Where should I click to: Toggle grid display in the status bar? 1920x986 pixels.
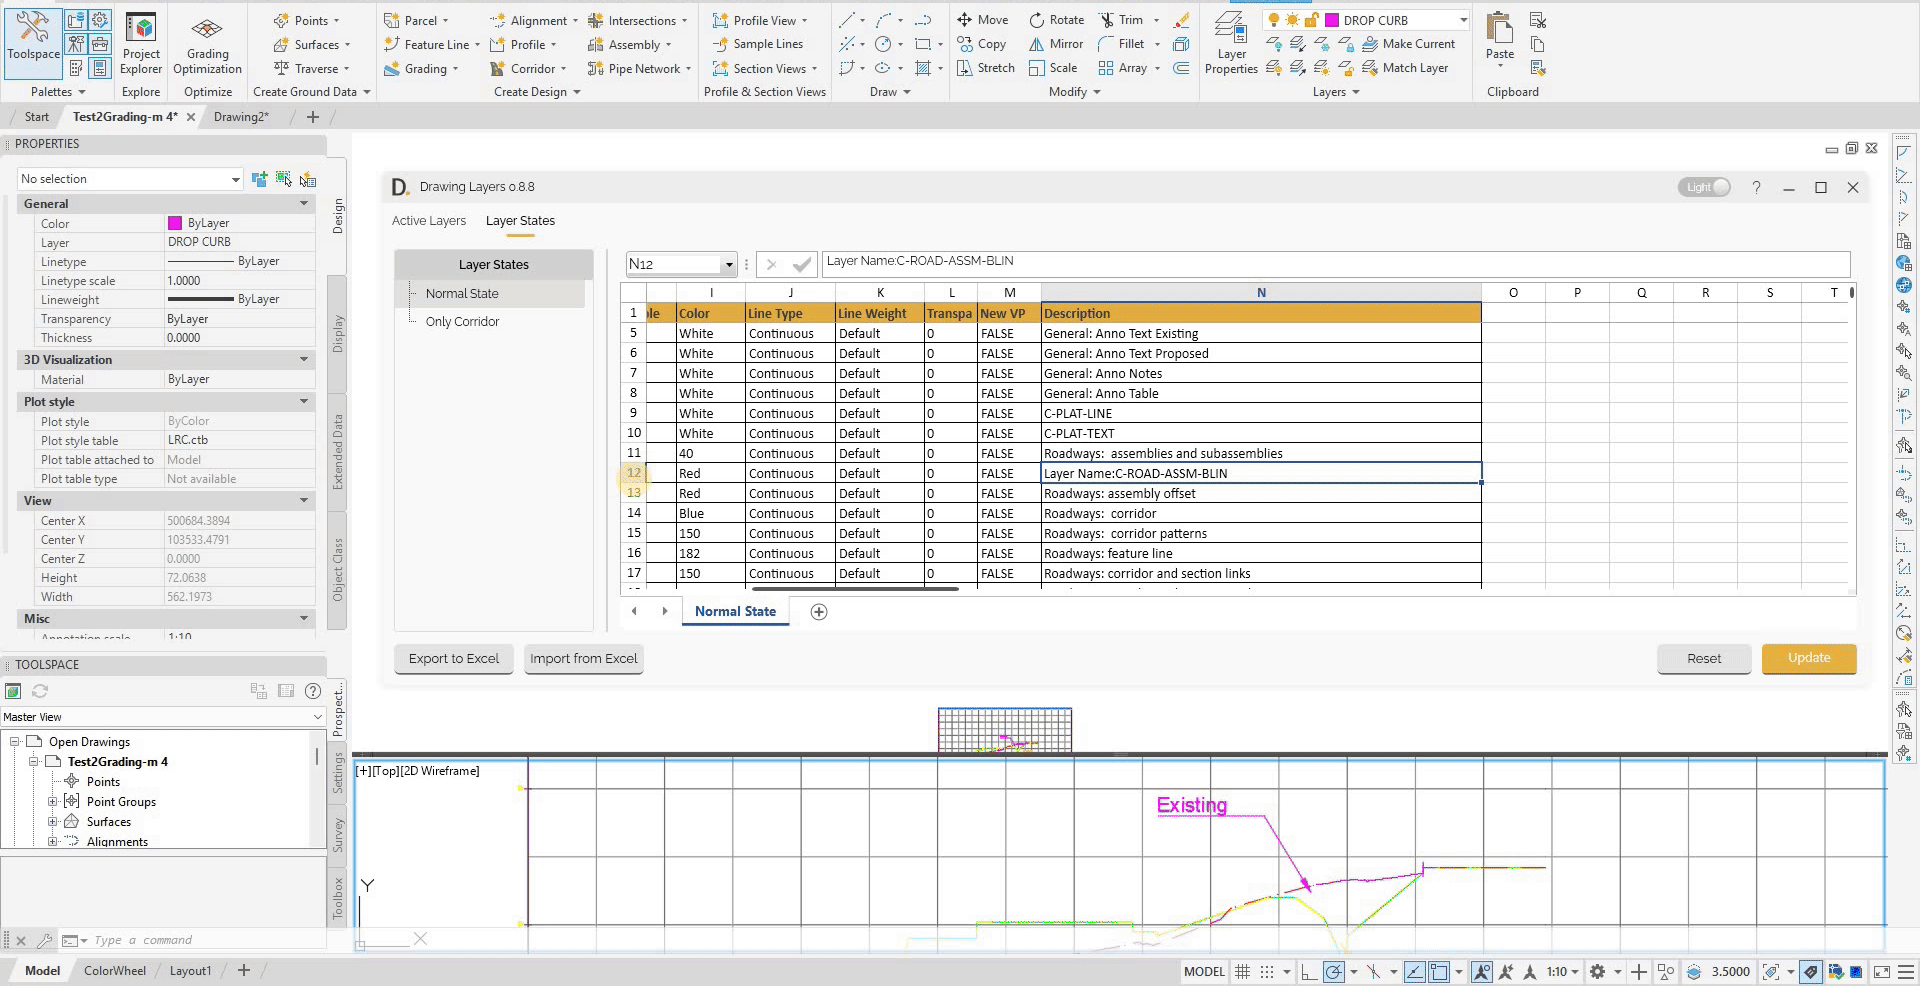(x=1242, y=971)
